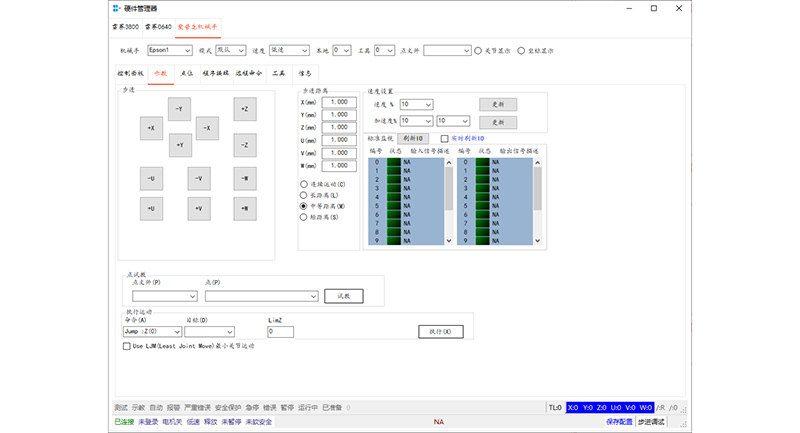Select the 爱普生机械手 tab

(197, 27)
